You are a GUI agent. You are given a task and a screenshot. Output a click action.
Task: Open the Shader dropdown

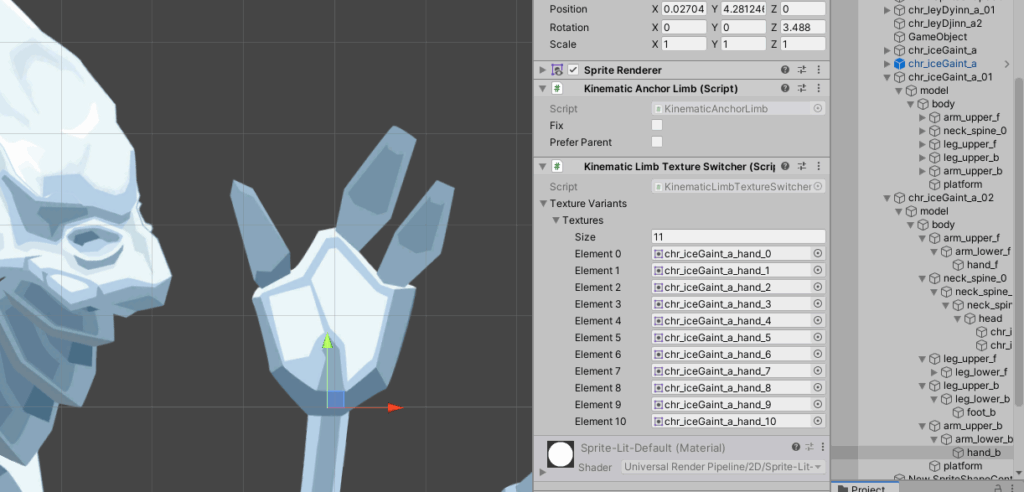pyautogui.click(x=722, y=467)
